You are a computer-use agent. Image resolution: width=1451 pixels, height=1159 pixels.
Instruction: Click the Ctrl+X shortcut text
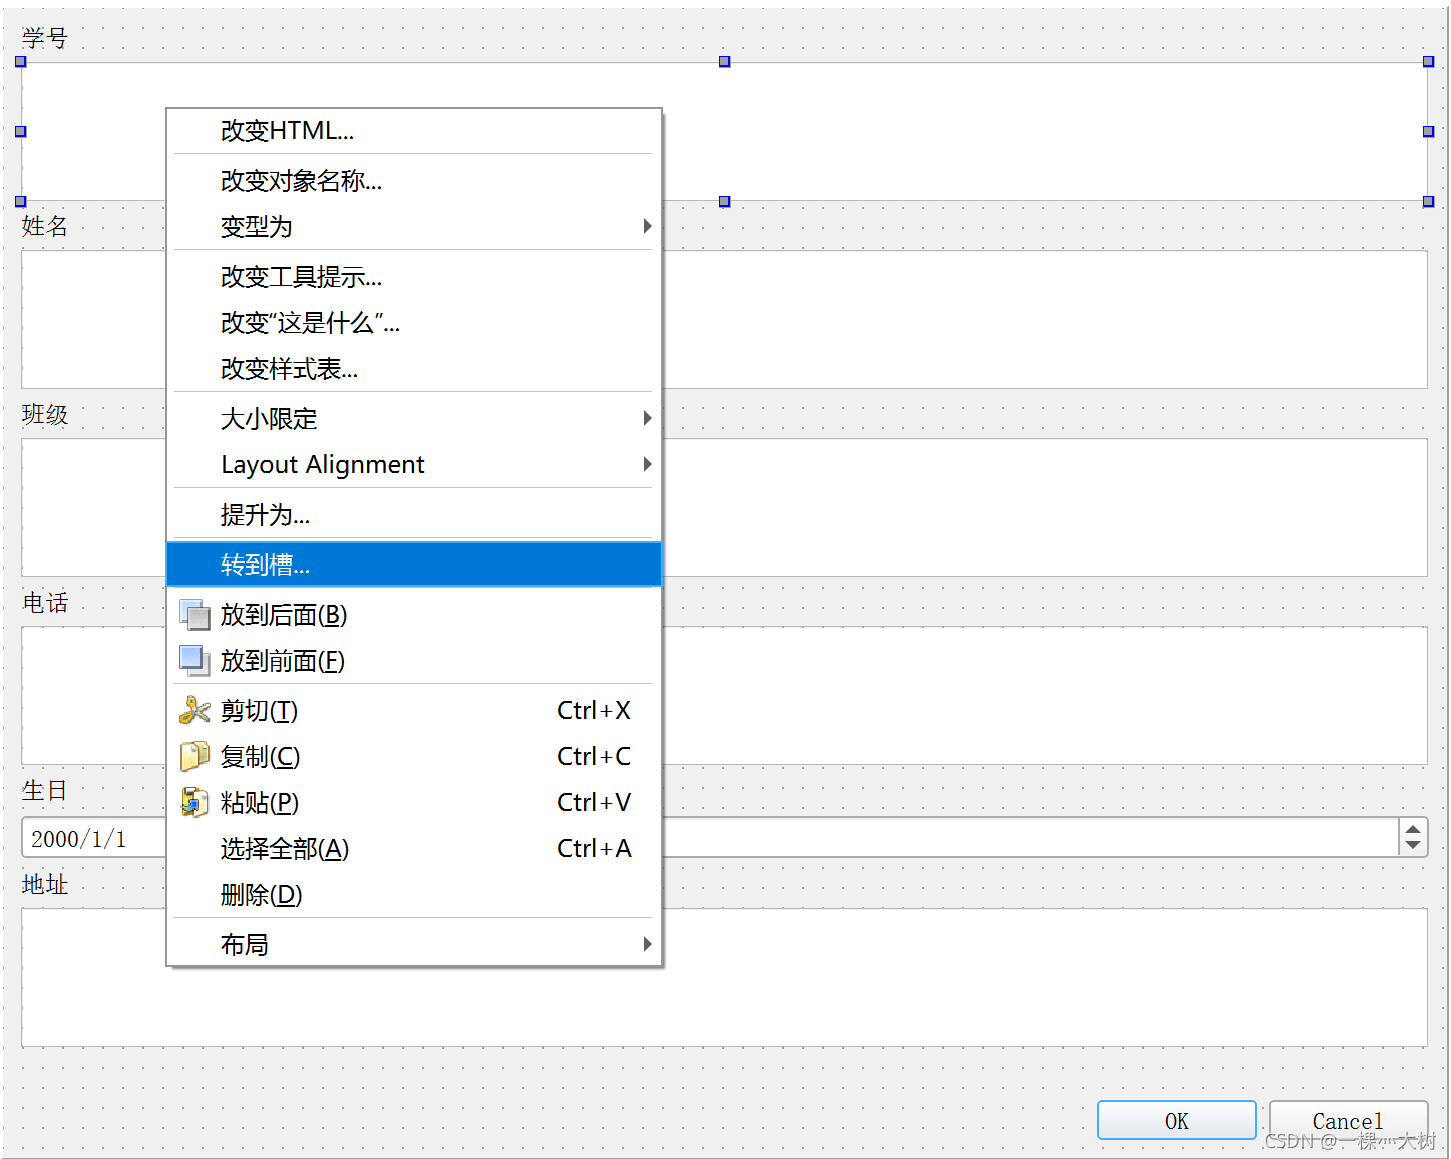(x=594, y=710)
